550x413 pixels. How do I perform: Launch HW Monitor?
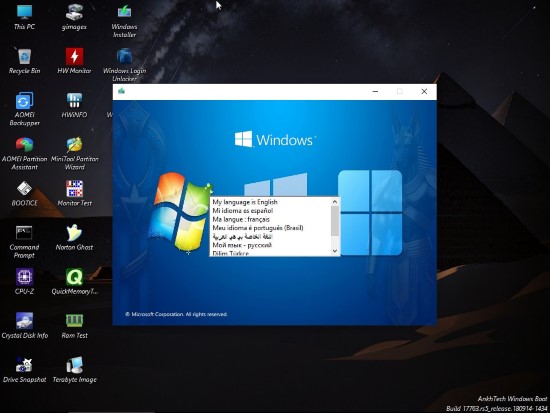click(74, 61)
